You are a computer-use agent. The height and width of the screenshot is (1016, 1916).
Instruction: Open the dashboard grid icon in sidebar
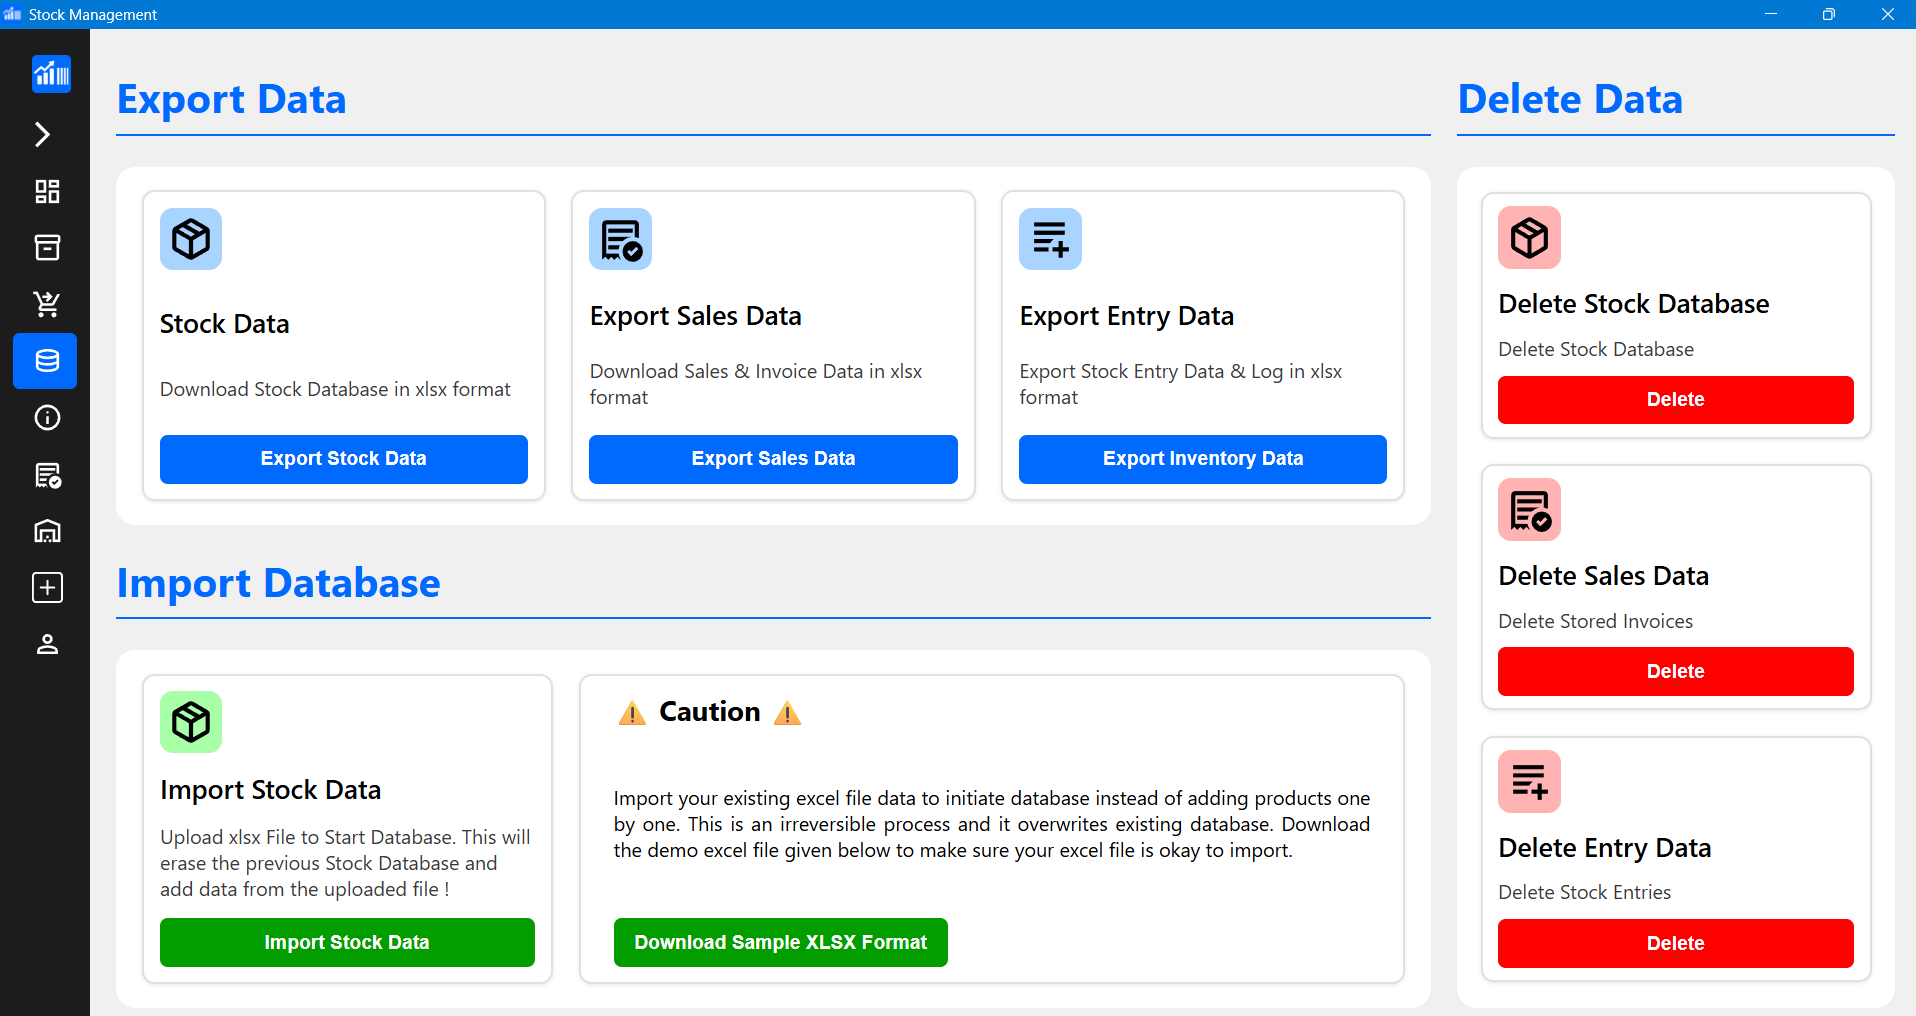[x=47, y=191]
